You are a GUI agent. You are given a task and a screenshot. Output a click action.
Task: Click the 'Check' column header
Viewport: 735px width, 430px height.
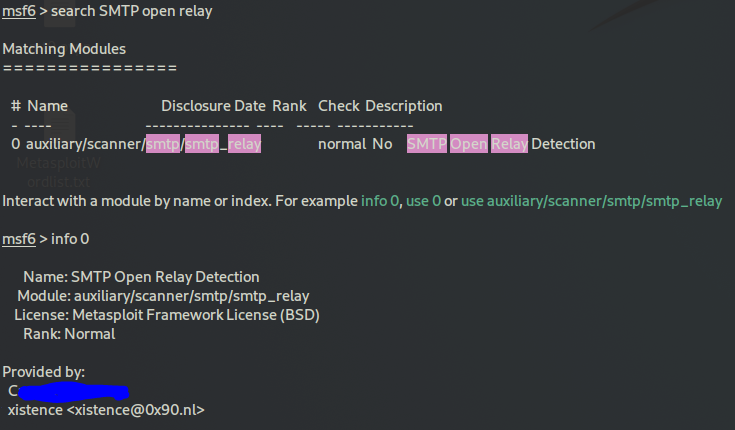click(x=338, y=106)
